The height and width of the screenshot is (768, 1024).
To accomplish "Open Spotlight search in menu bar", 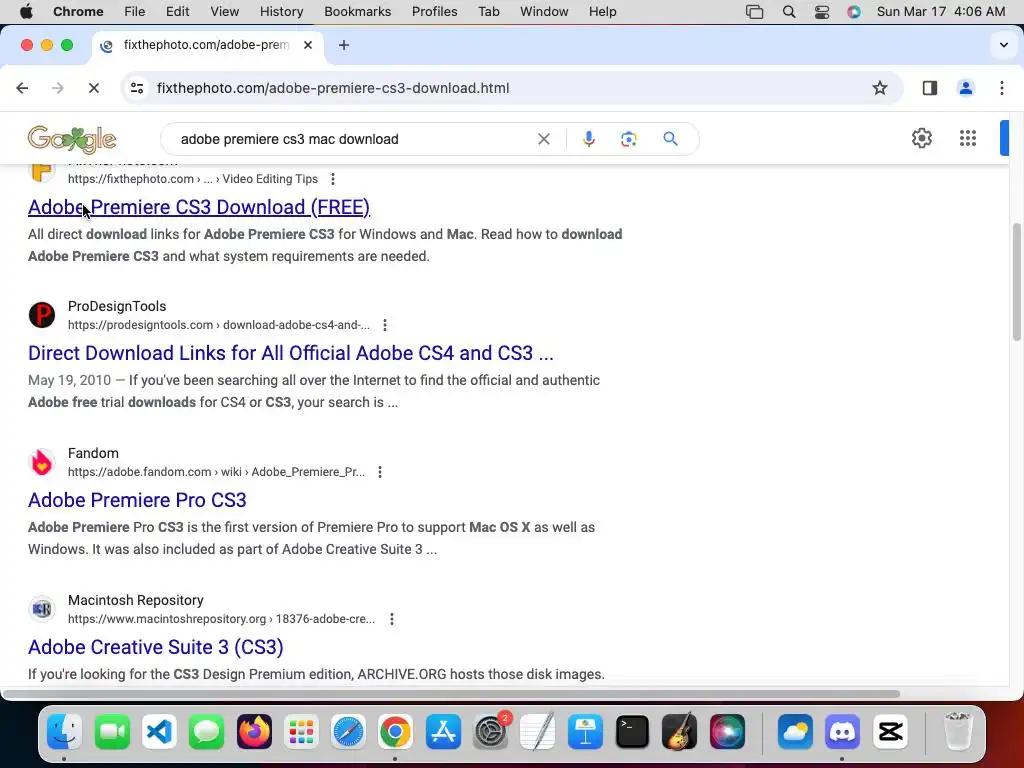I will click(x=788, y=12).
